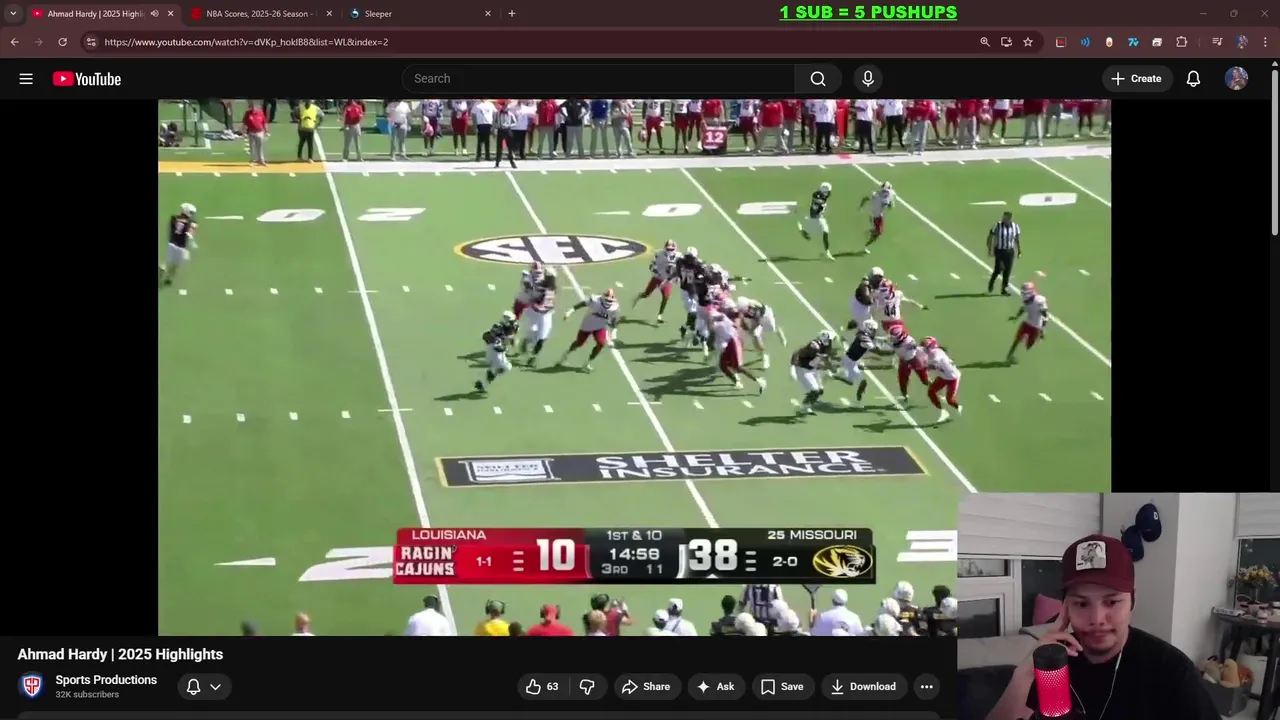Screen dimensions: 1280x720
Task: Open Chrome three-dot menu
Action: [x=1266, y=42]
